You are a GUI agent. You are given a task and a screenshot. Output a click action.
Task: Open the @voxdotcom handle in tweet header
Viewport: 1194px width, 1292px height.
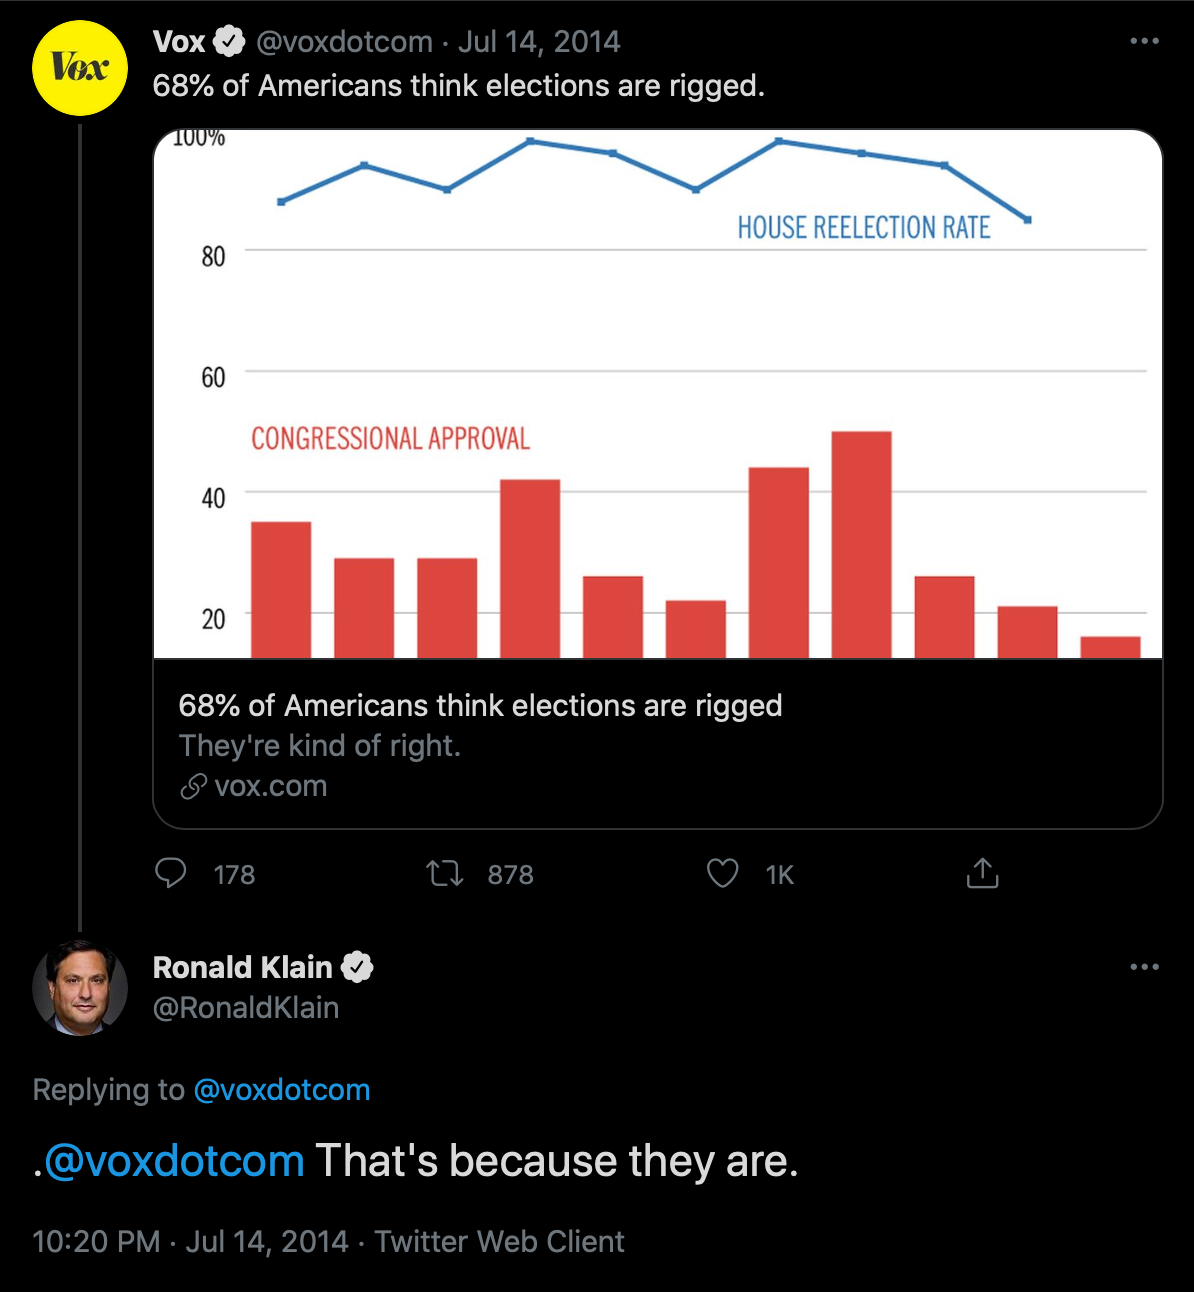coord(344,42)
